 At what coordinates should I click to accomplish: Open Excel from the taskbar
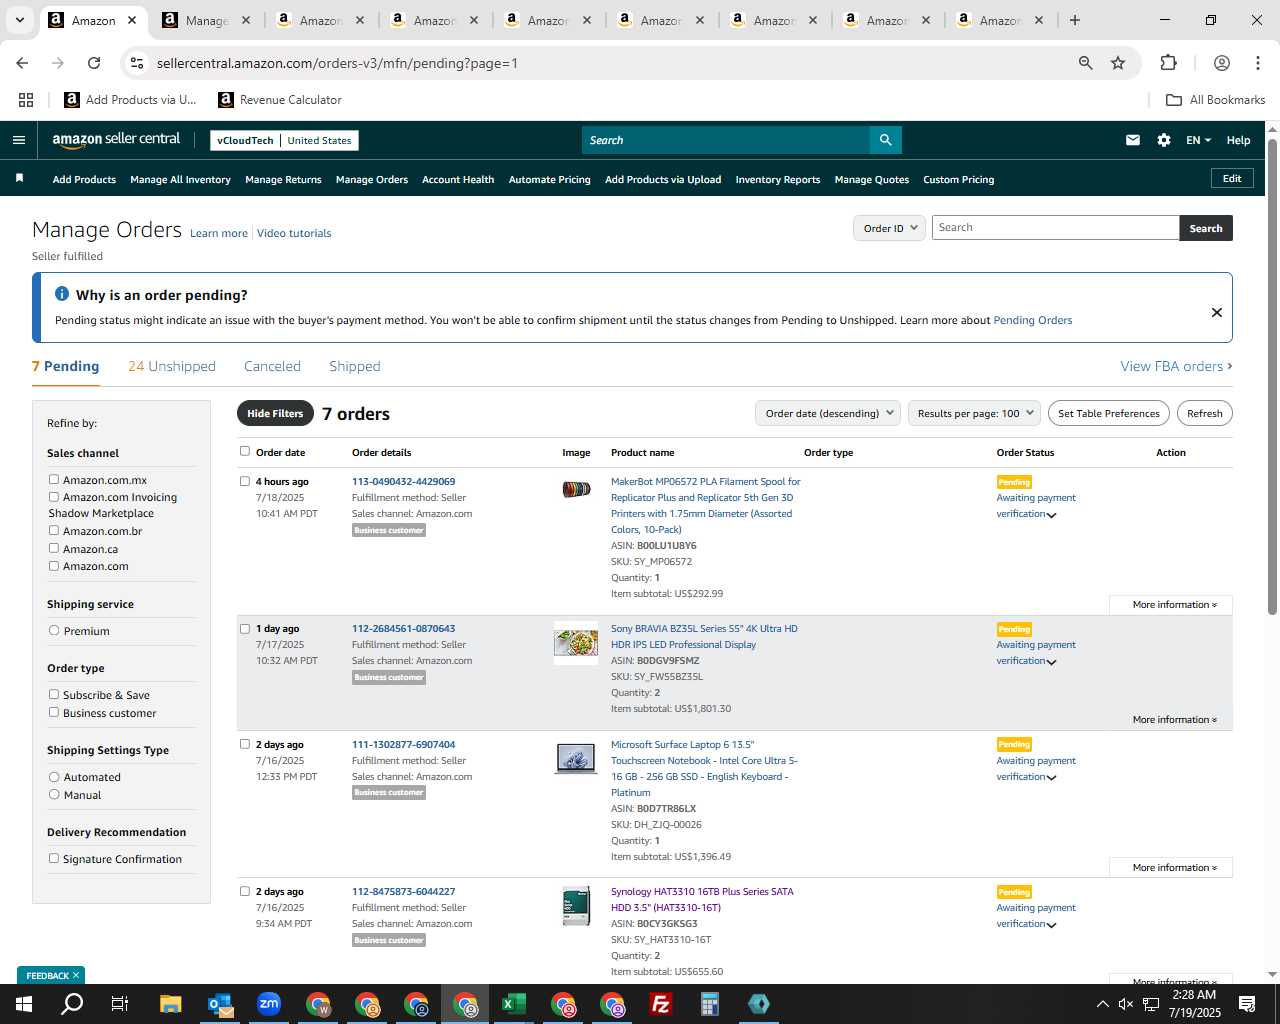[x=514, y=1004]
